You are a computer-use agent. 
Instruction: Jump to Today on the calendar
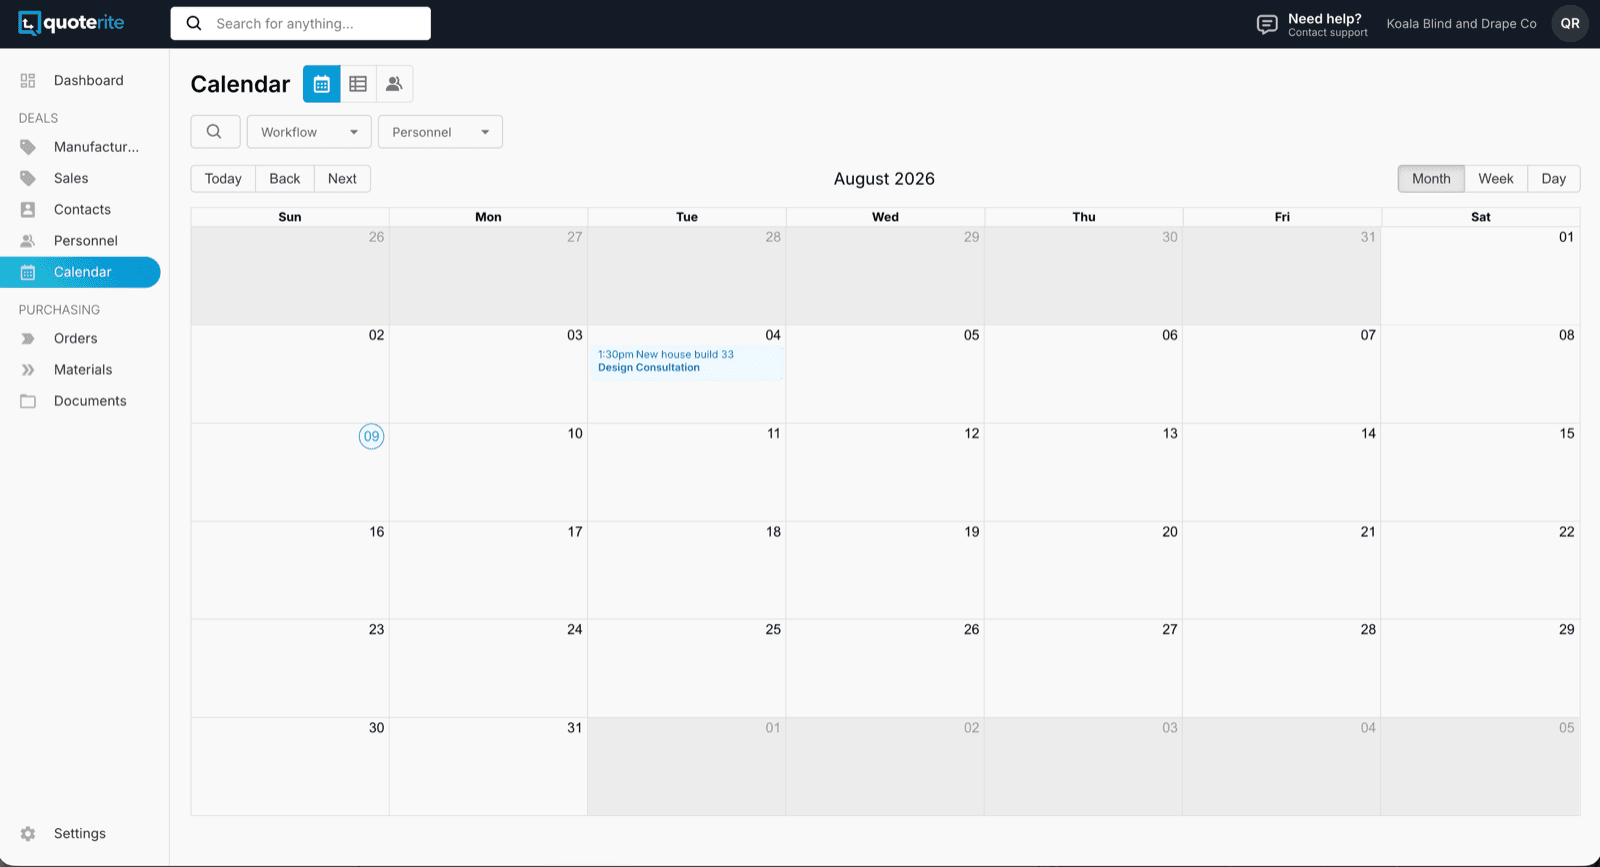click(223, 178)
